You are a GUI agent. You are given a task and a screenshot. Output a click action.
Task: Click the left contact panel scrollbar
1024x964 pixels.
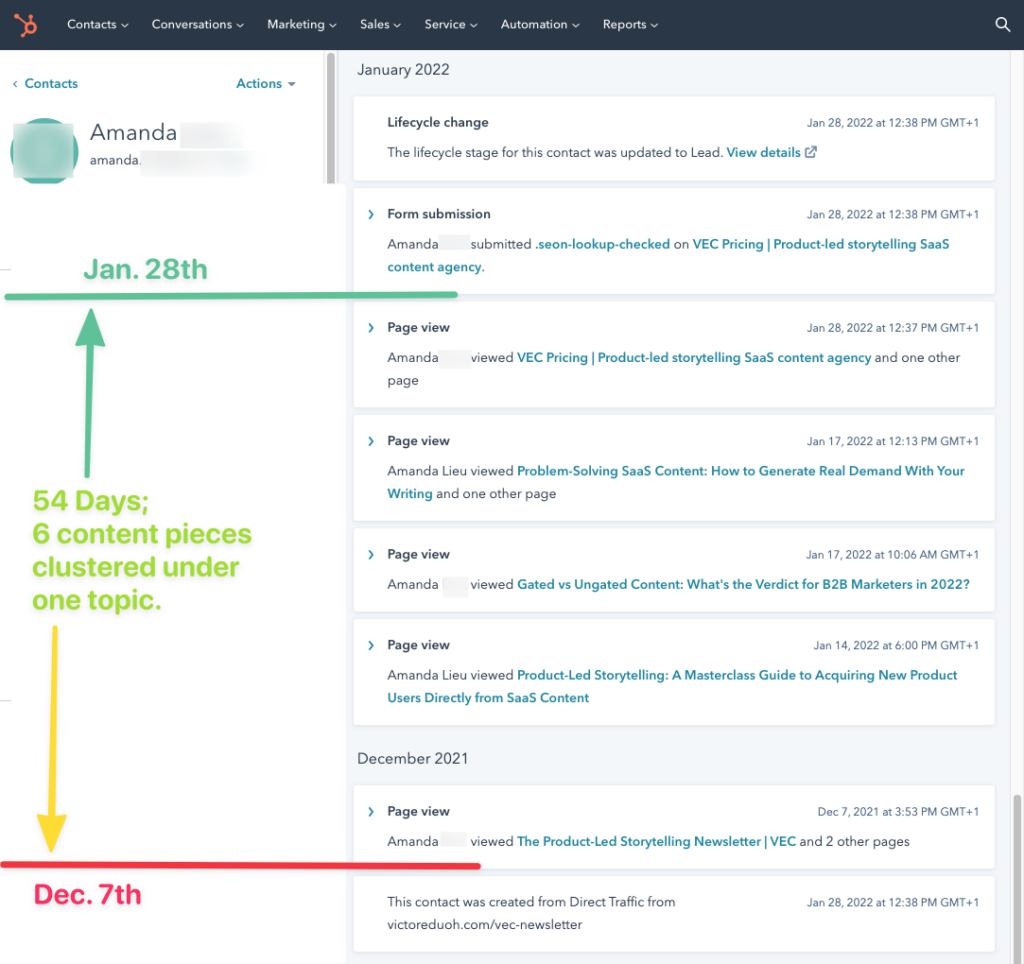point(331,118)
